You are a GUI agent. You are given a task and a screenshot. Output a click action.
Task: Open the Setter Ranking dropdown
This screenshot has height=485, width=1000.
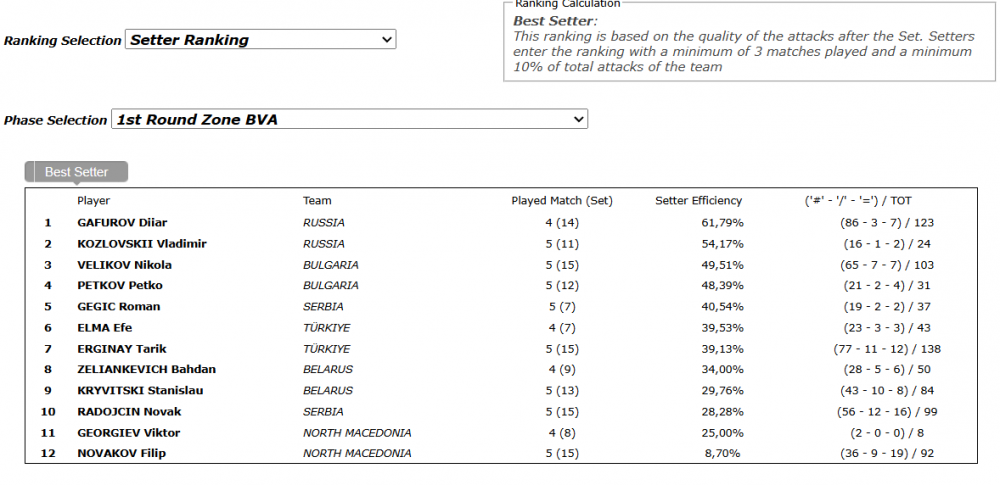pos(260,40)
